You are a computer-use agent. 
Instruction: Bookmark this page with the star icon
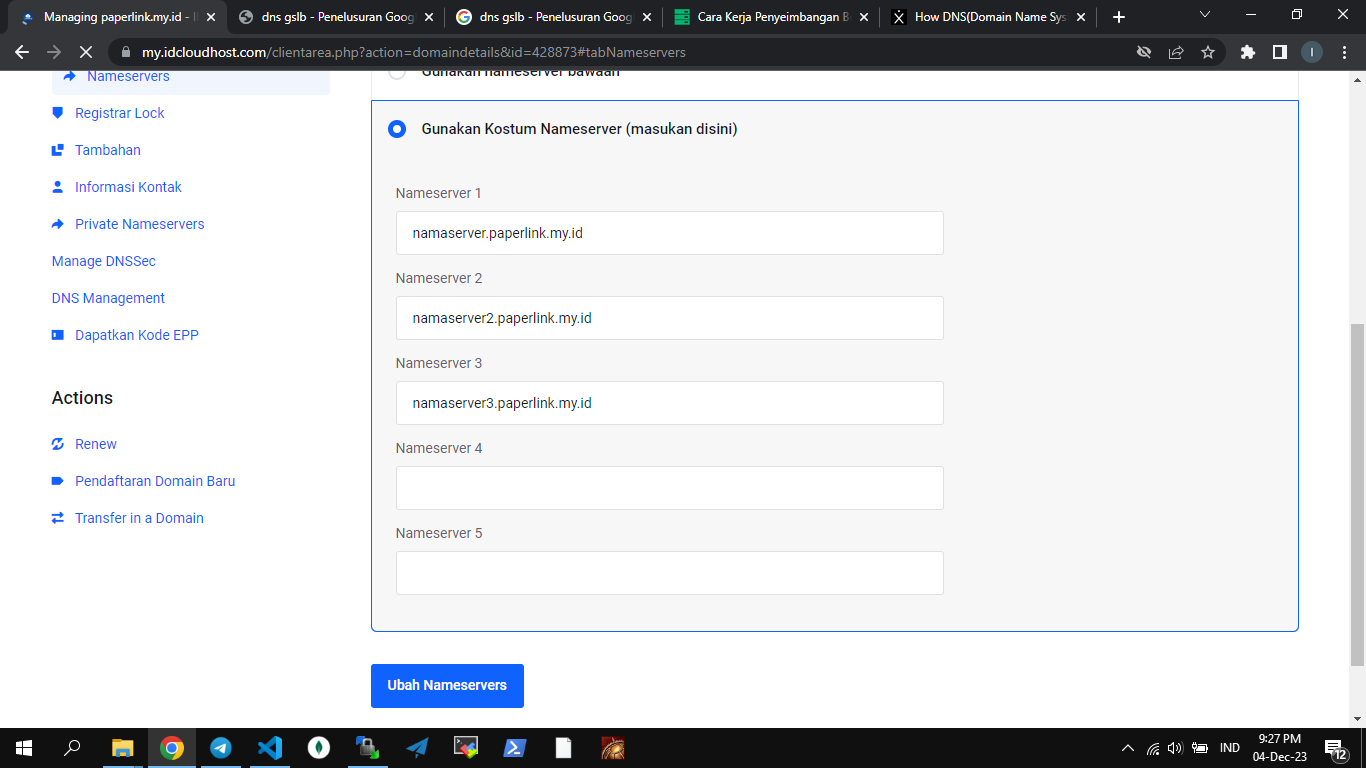[x=1208, y=52]
